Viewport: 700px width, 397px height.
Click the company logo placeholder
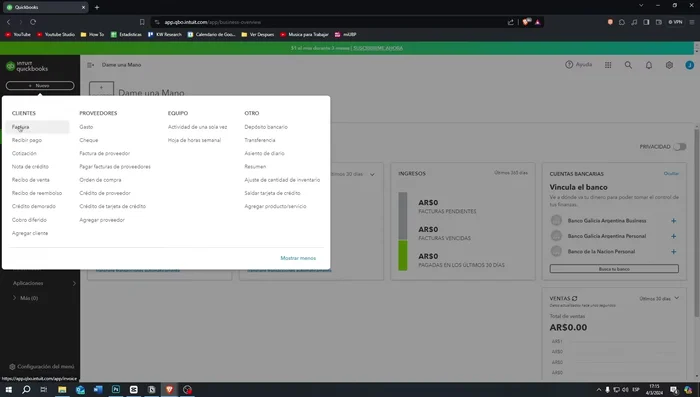click(101, 89)
